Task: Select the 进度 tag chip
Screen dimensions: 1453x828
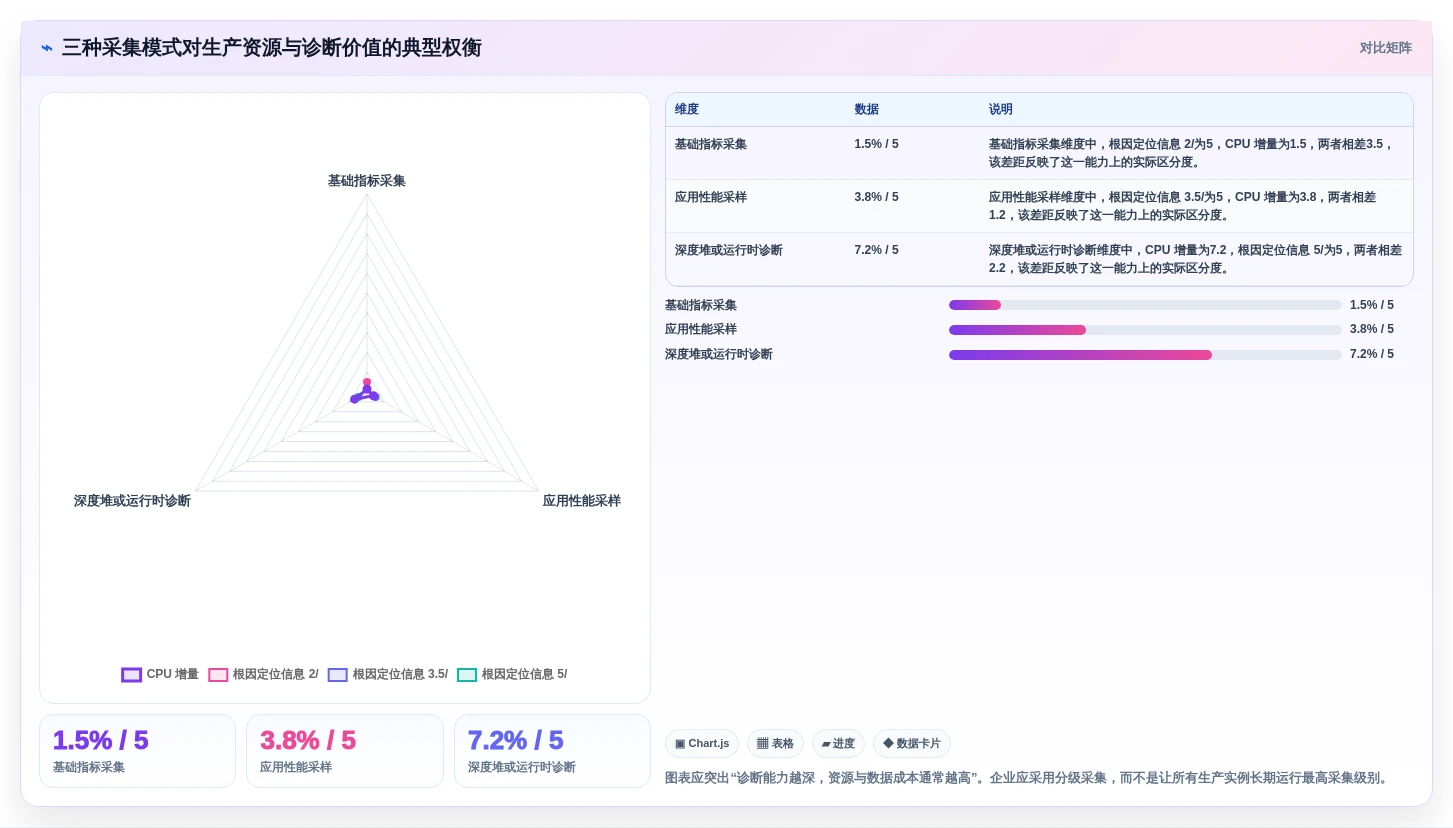Action: tap(838, 743)
